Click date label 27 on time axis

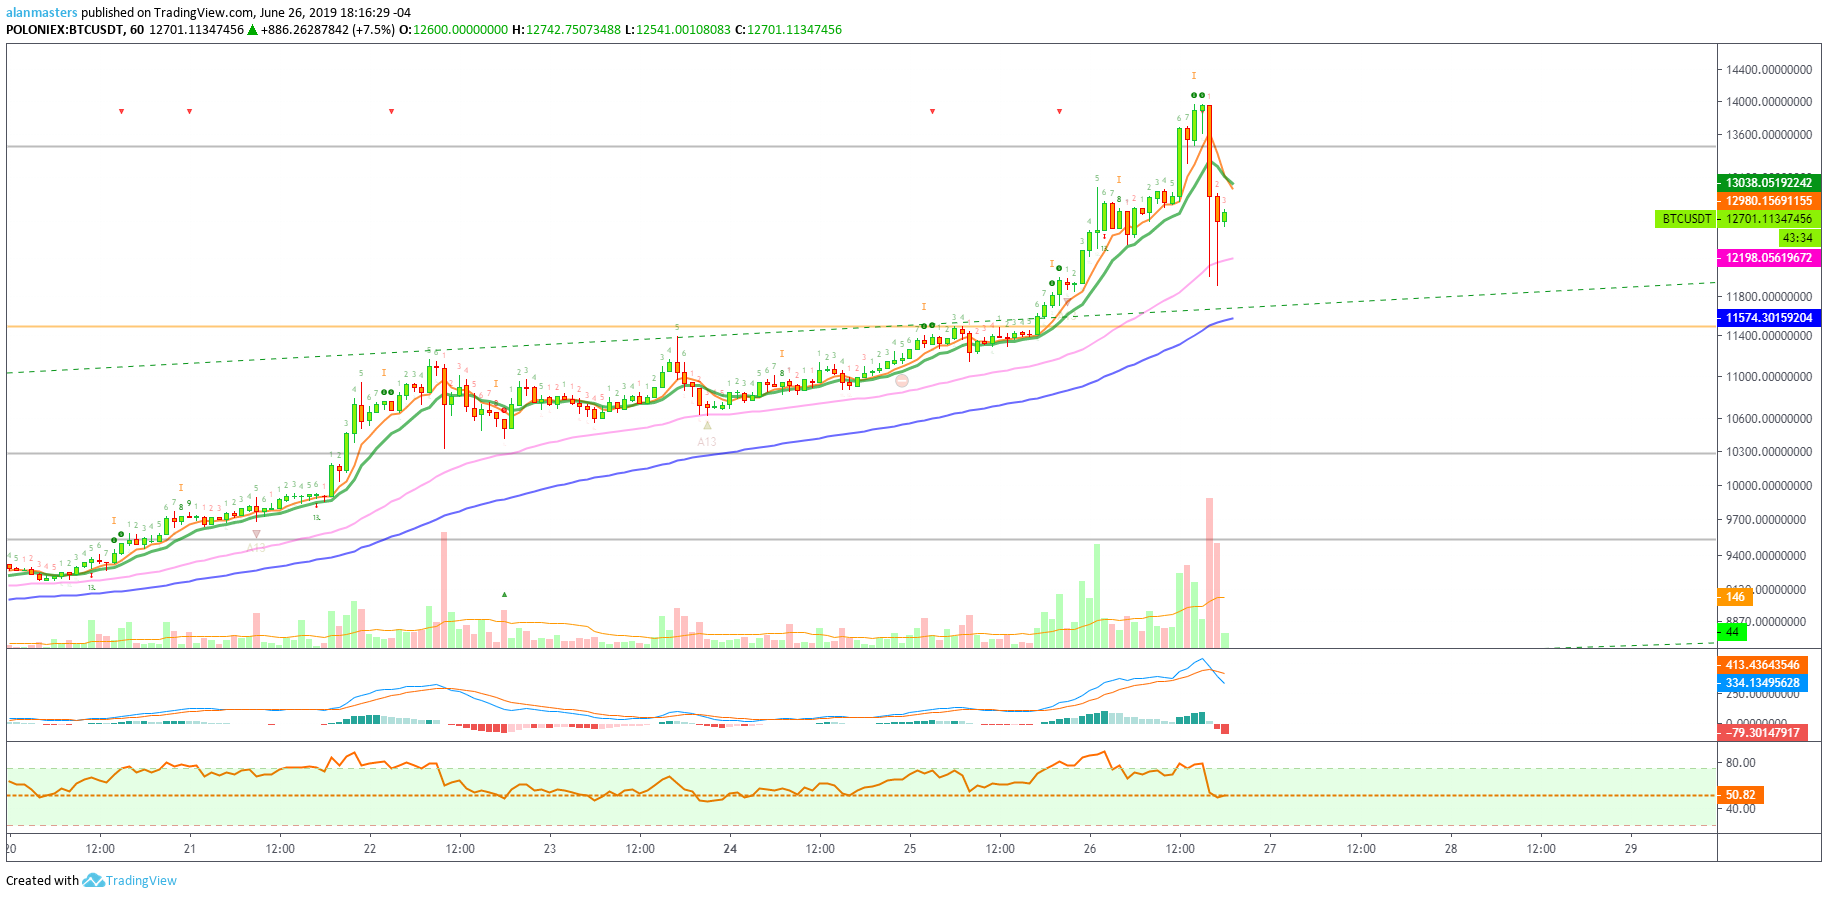[1270, 849]
